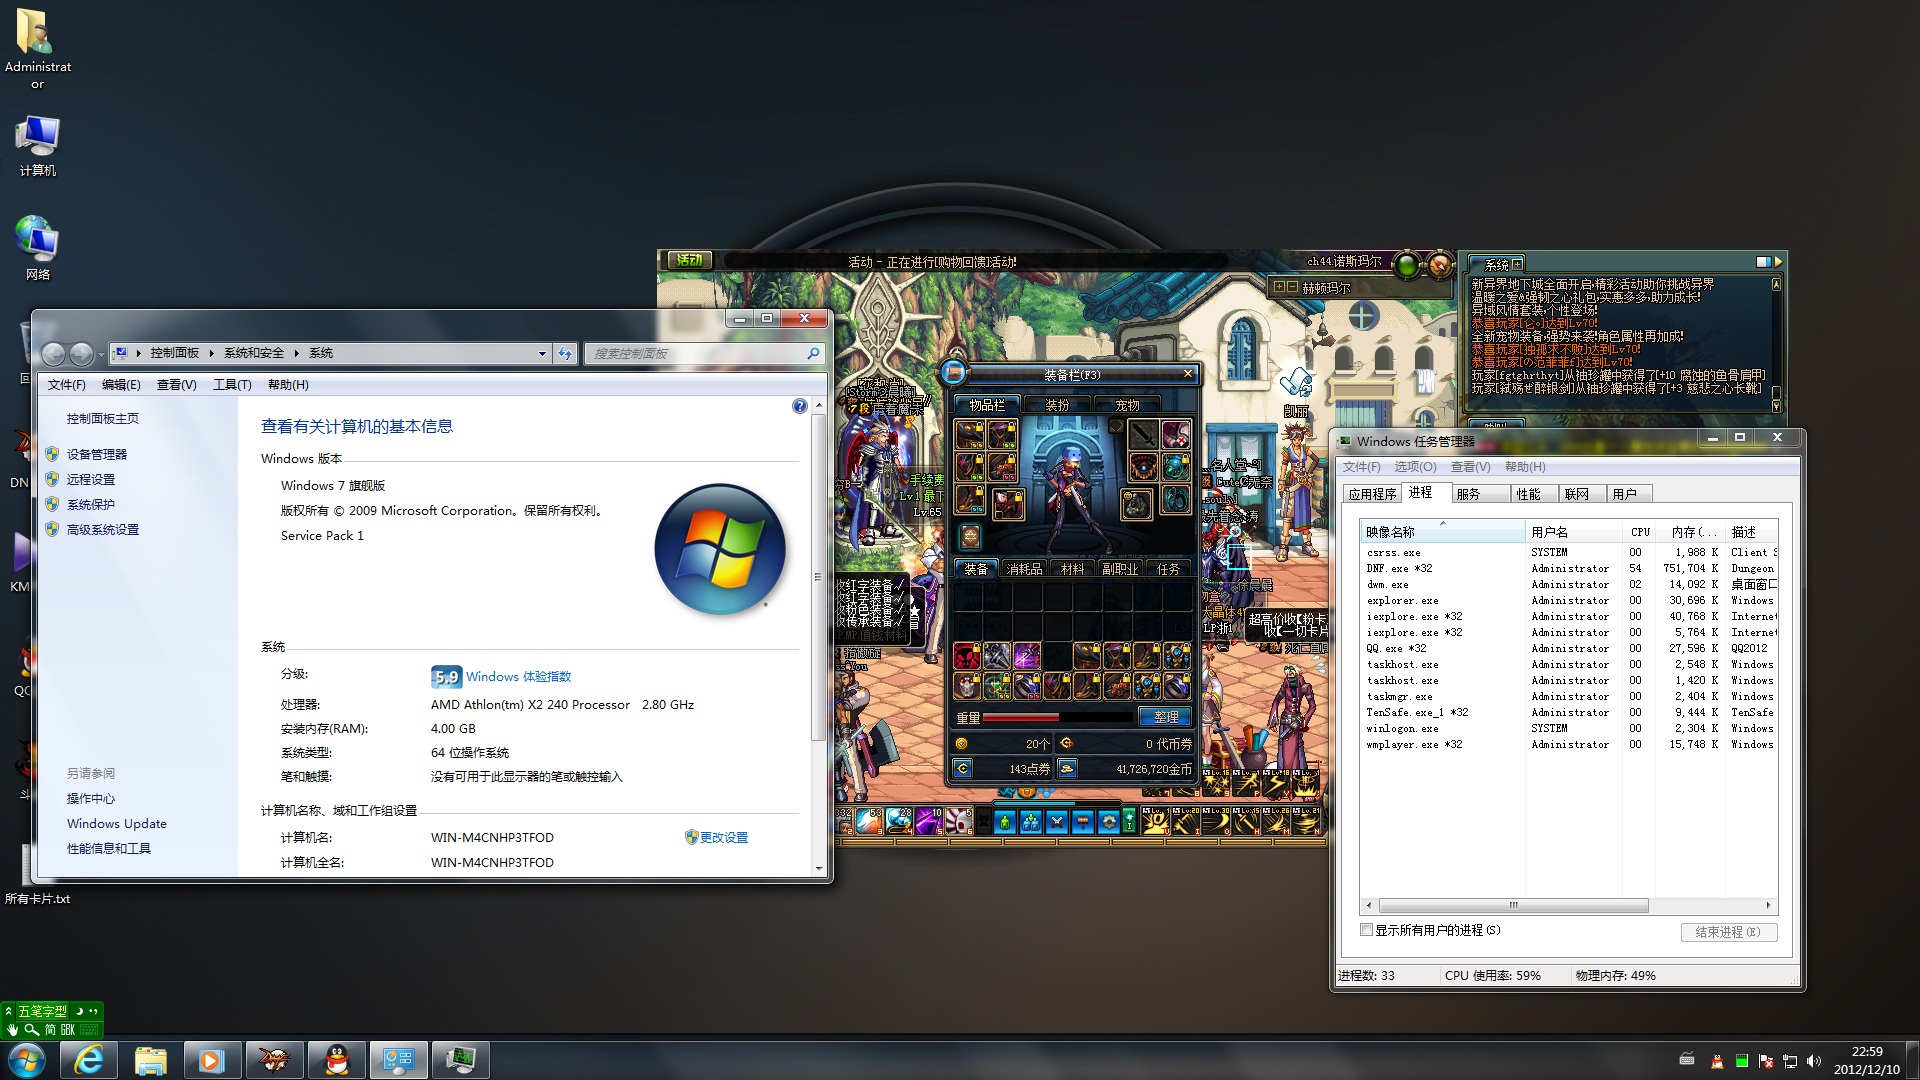This screenshot has height=1080, width=1920.
Task: Select the 宠物 tab in equipment window
Action: point(1127,405)
